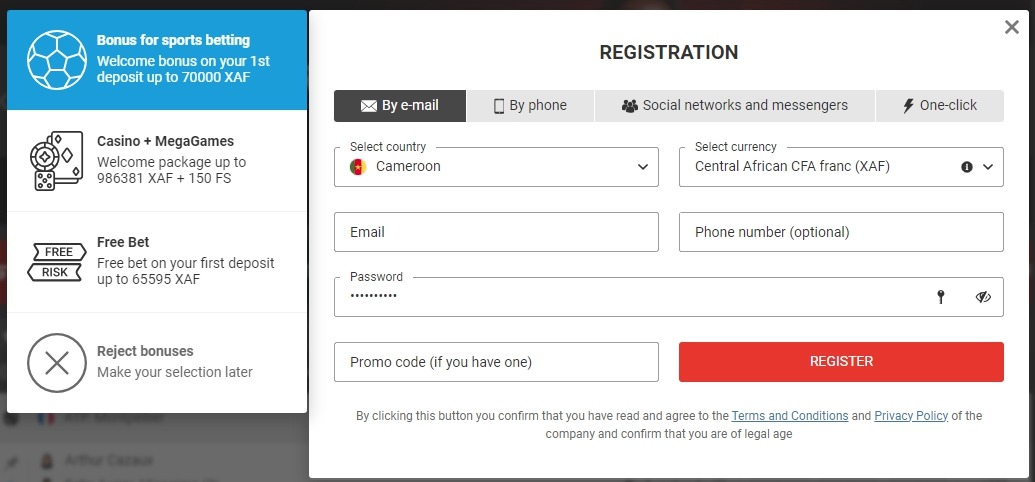Click the password key generator icon
This screenshot has width=1035, height=482.
940,297
